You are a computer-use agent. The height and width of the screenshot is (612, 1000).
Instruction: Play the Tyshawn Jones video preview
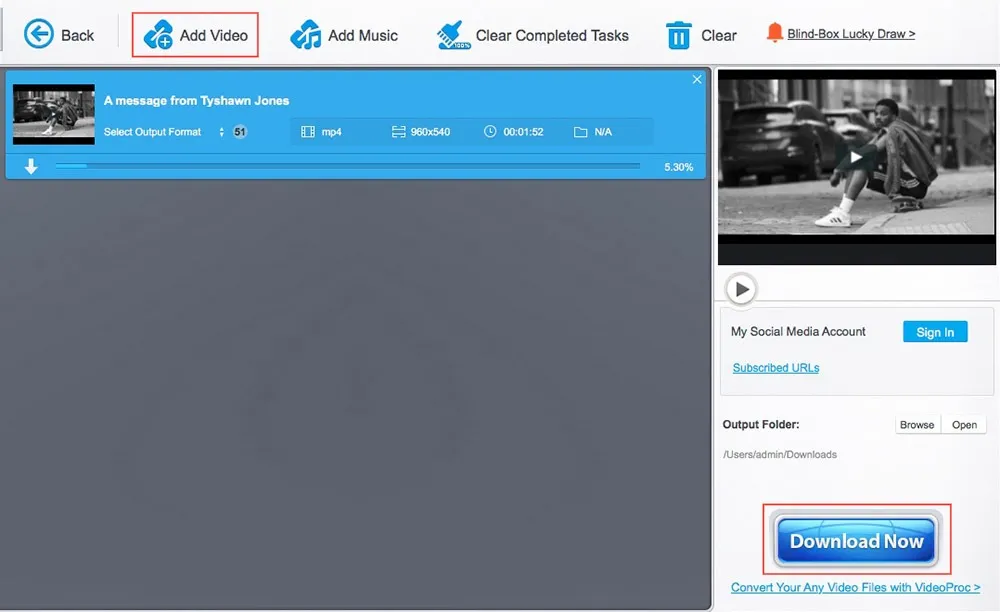(855, 157)
